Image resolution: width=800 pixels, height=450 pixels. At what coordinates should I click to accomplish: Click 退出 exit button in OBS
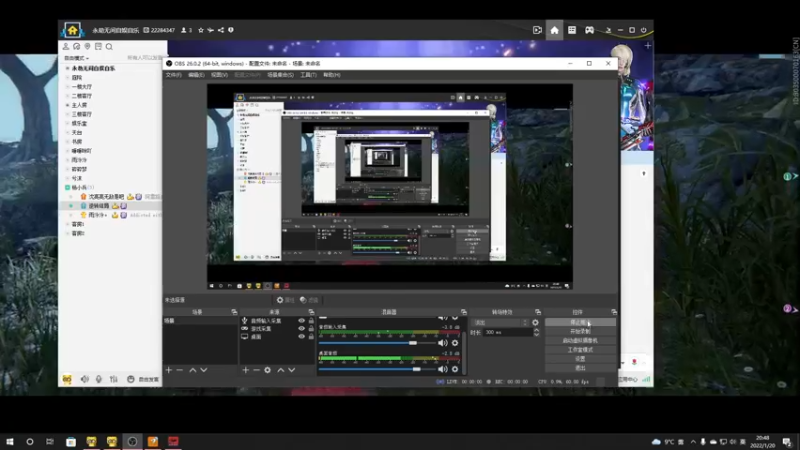point(580,368)
